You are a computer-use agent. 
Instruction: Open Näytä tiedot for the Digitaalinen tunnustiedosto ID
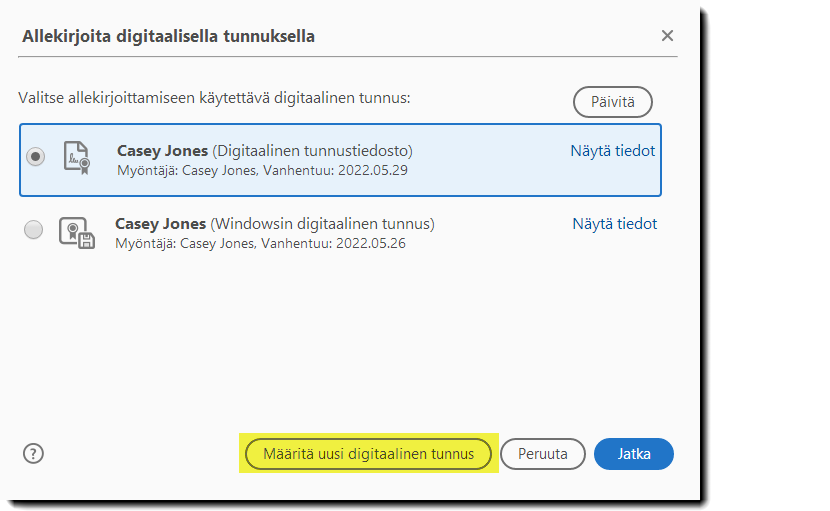(x=613, y=151)
